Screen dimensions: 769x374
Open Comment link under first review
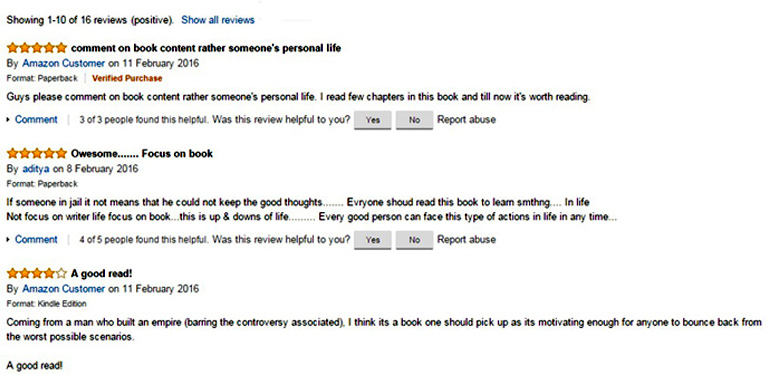click(36, 120)
